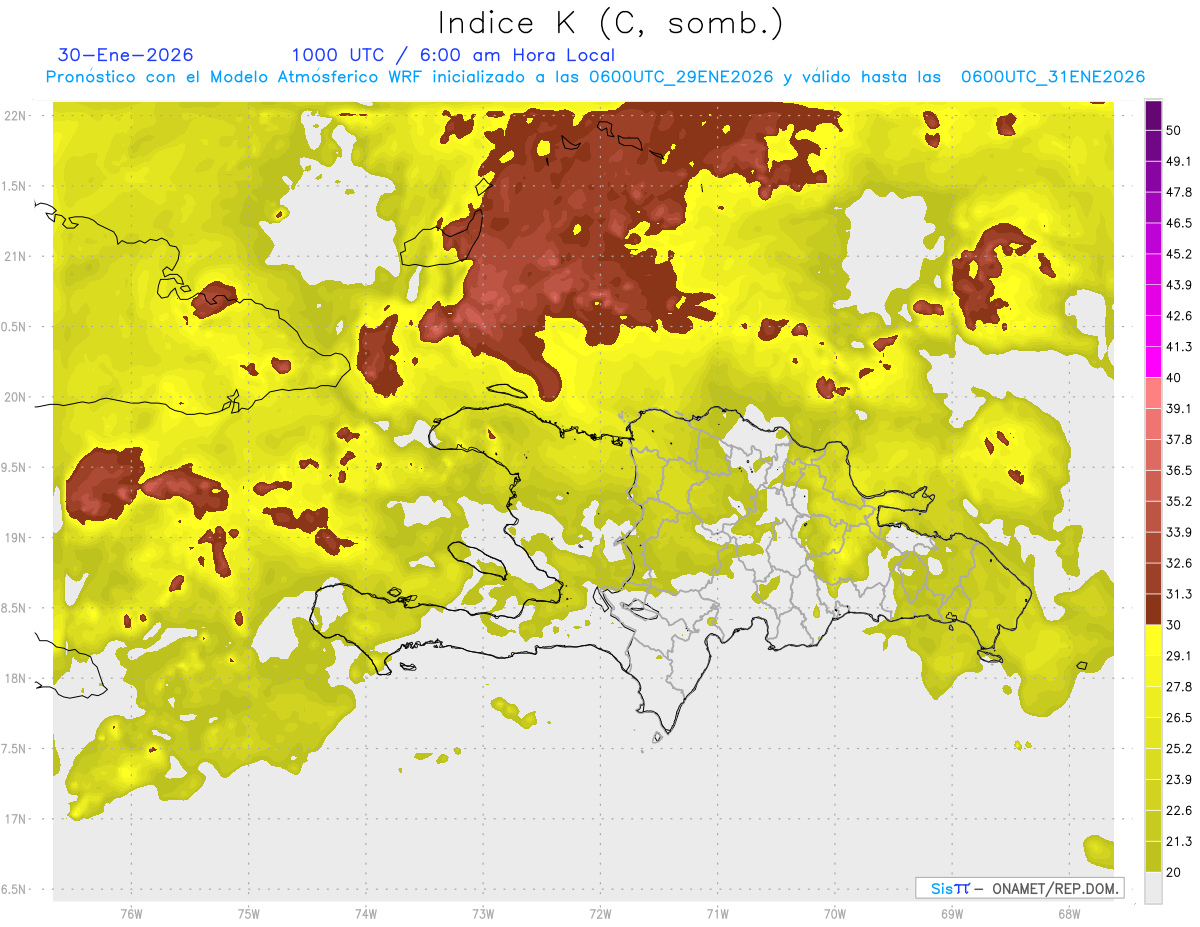The width and height of the screenshot is (1200, 927).
Task: Select the bright yellow swatch just below 30
Action: tap(1153, 640)
